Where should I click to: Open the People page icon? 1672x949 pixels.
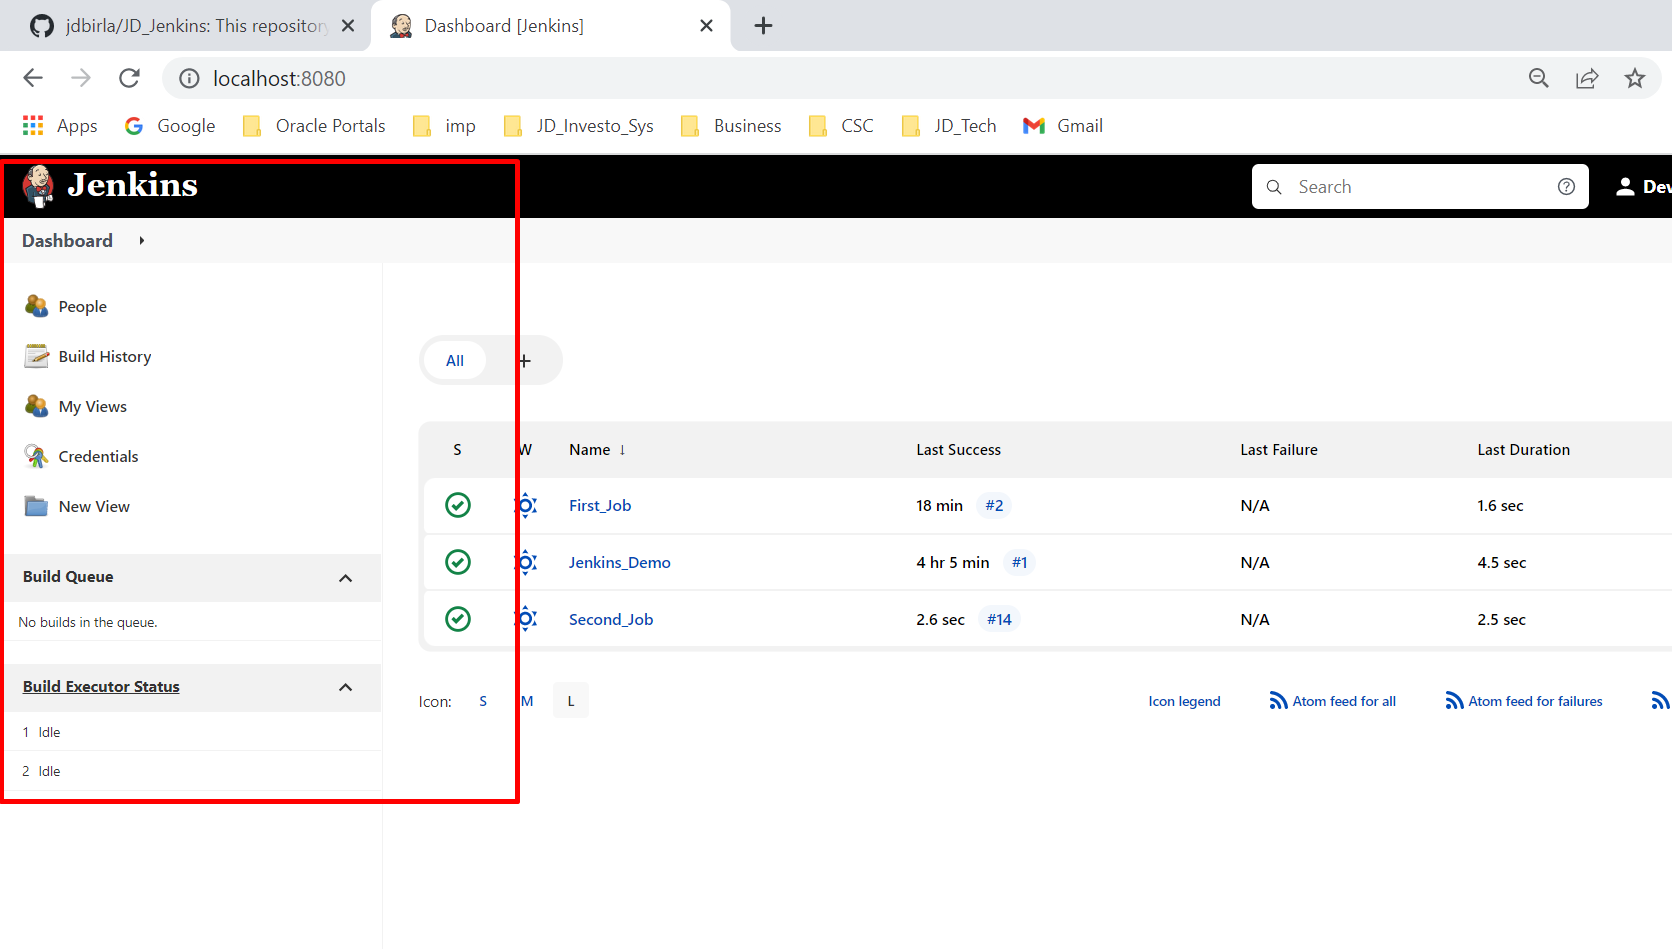coord(37,306)
